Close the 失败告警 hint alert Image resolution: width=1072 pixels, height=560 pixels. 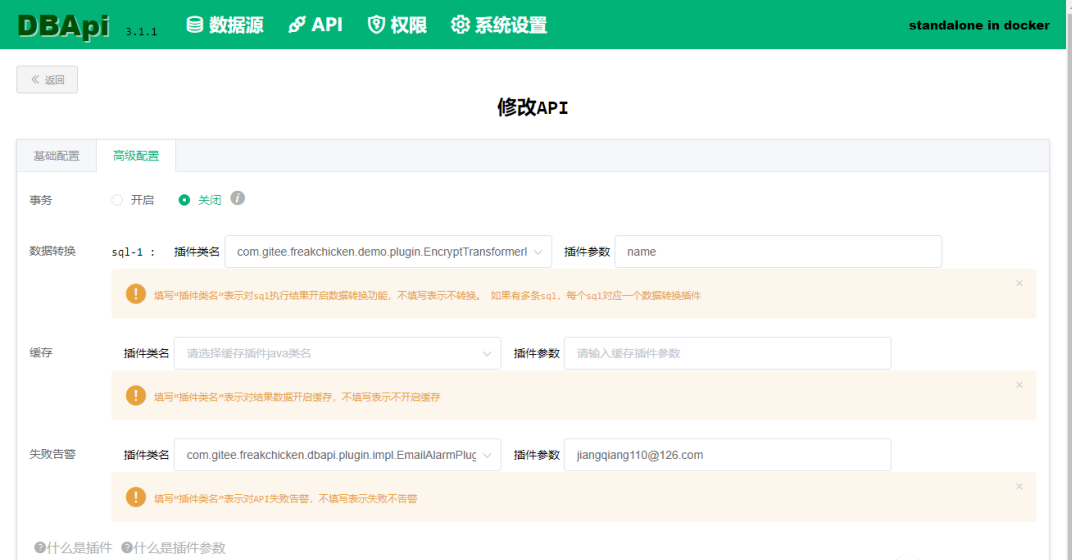click(1019, 486)
